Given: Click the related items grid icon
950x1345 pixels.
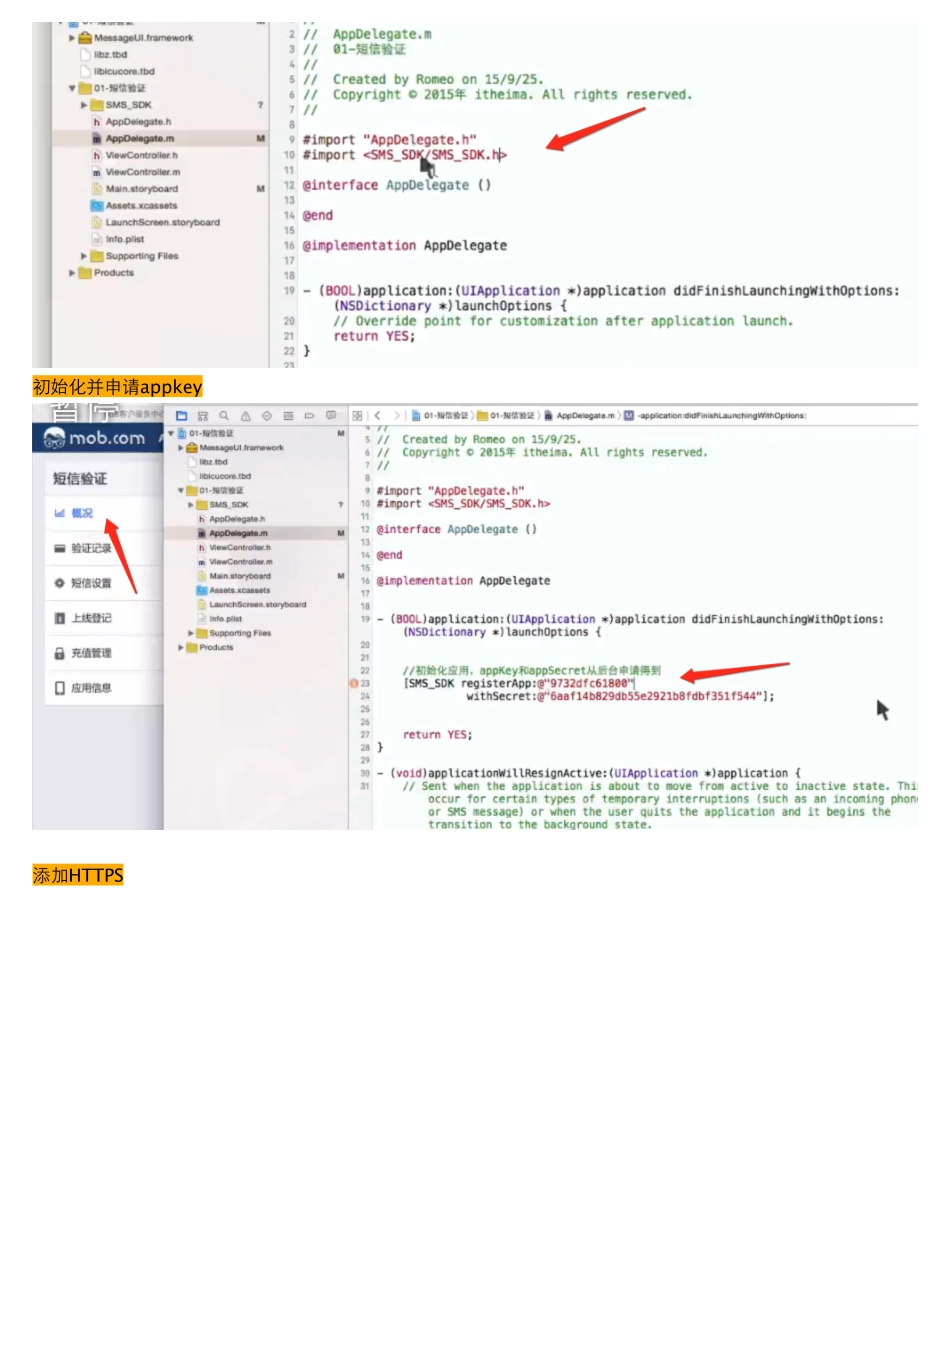Looking at the screenshot, I should coord(357,416).
